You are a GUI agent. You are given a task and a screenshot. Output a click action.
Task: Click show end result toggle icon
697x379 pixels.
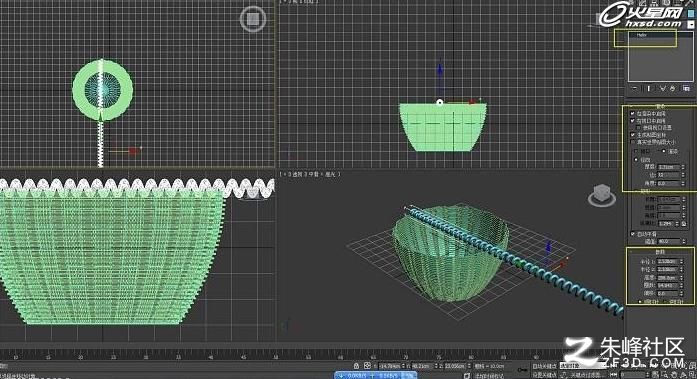649,89
